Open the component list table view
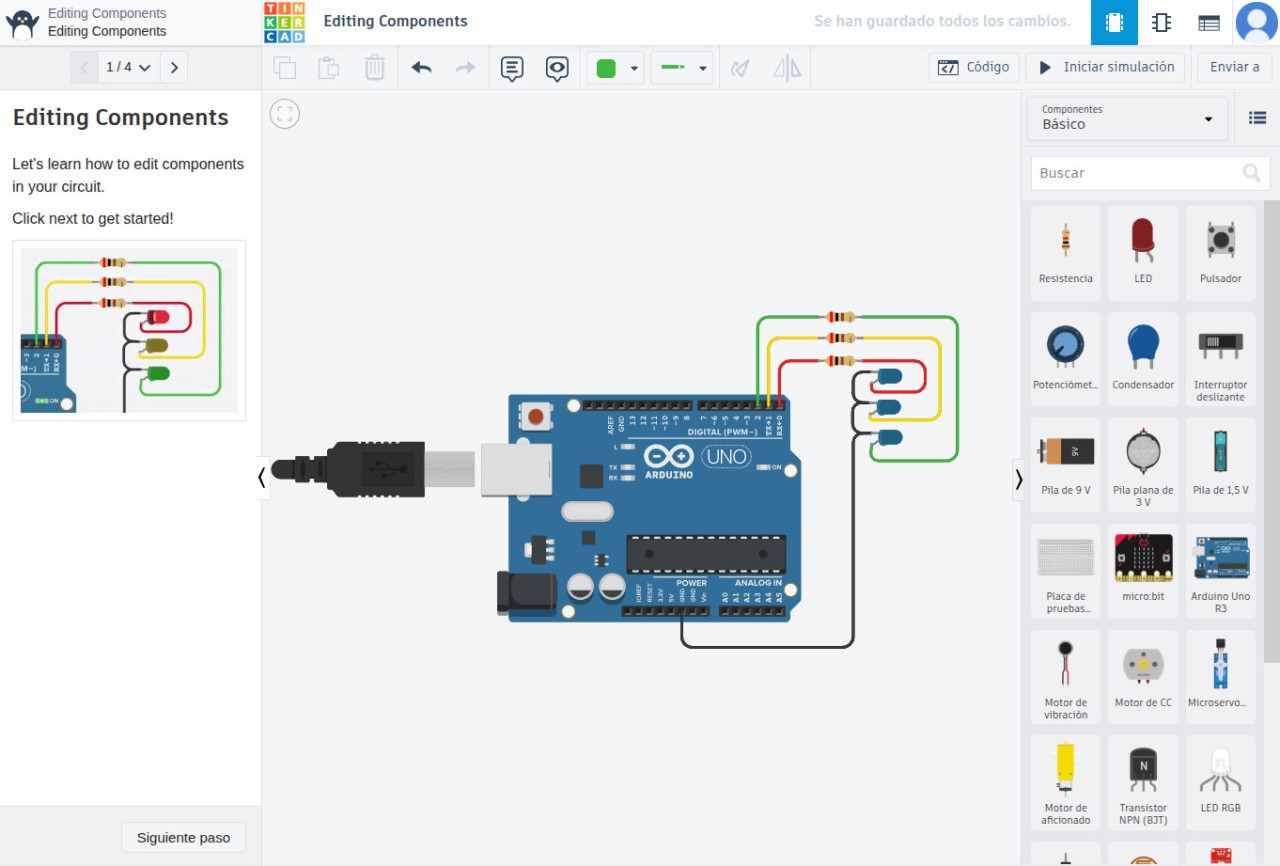This screenshot has height=866, width=1280. (1208, 22)
